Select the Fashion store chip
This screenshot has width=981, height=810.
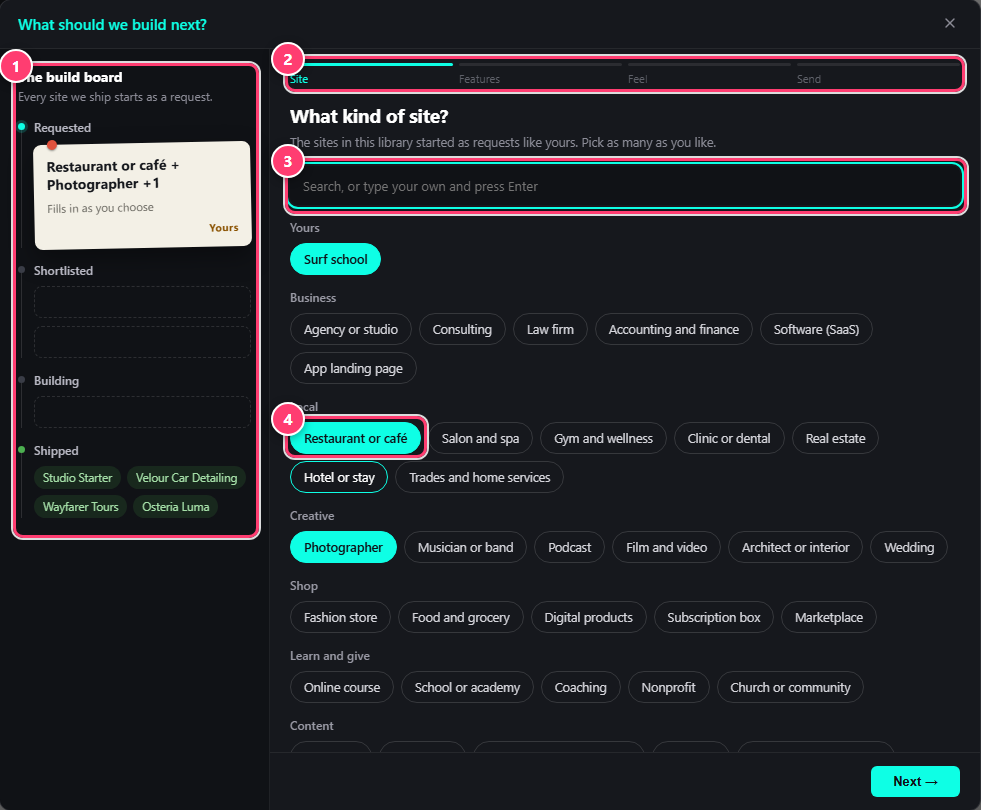[340, 617]
